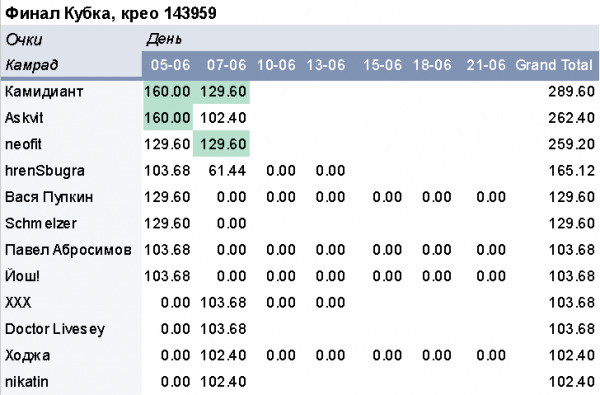Click neofit's 05-06 value 129.60

167,144
